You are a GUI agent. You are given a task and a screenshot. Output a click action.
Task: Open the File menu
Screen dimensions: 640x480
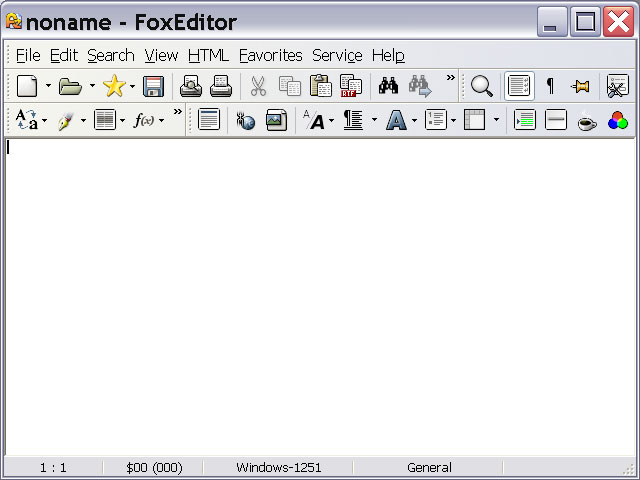click(28, 56)
